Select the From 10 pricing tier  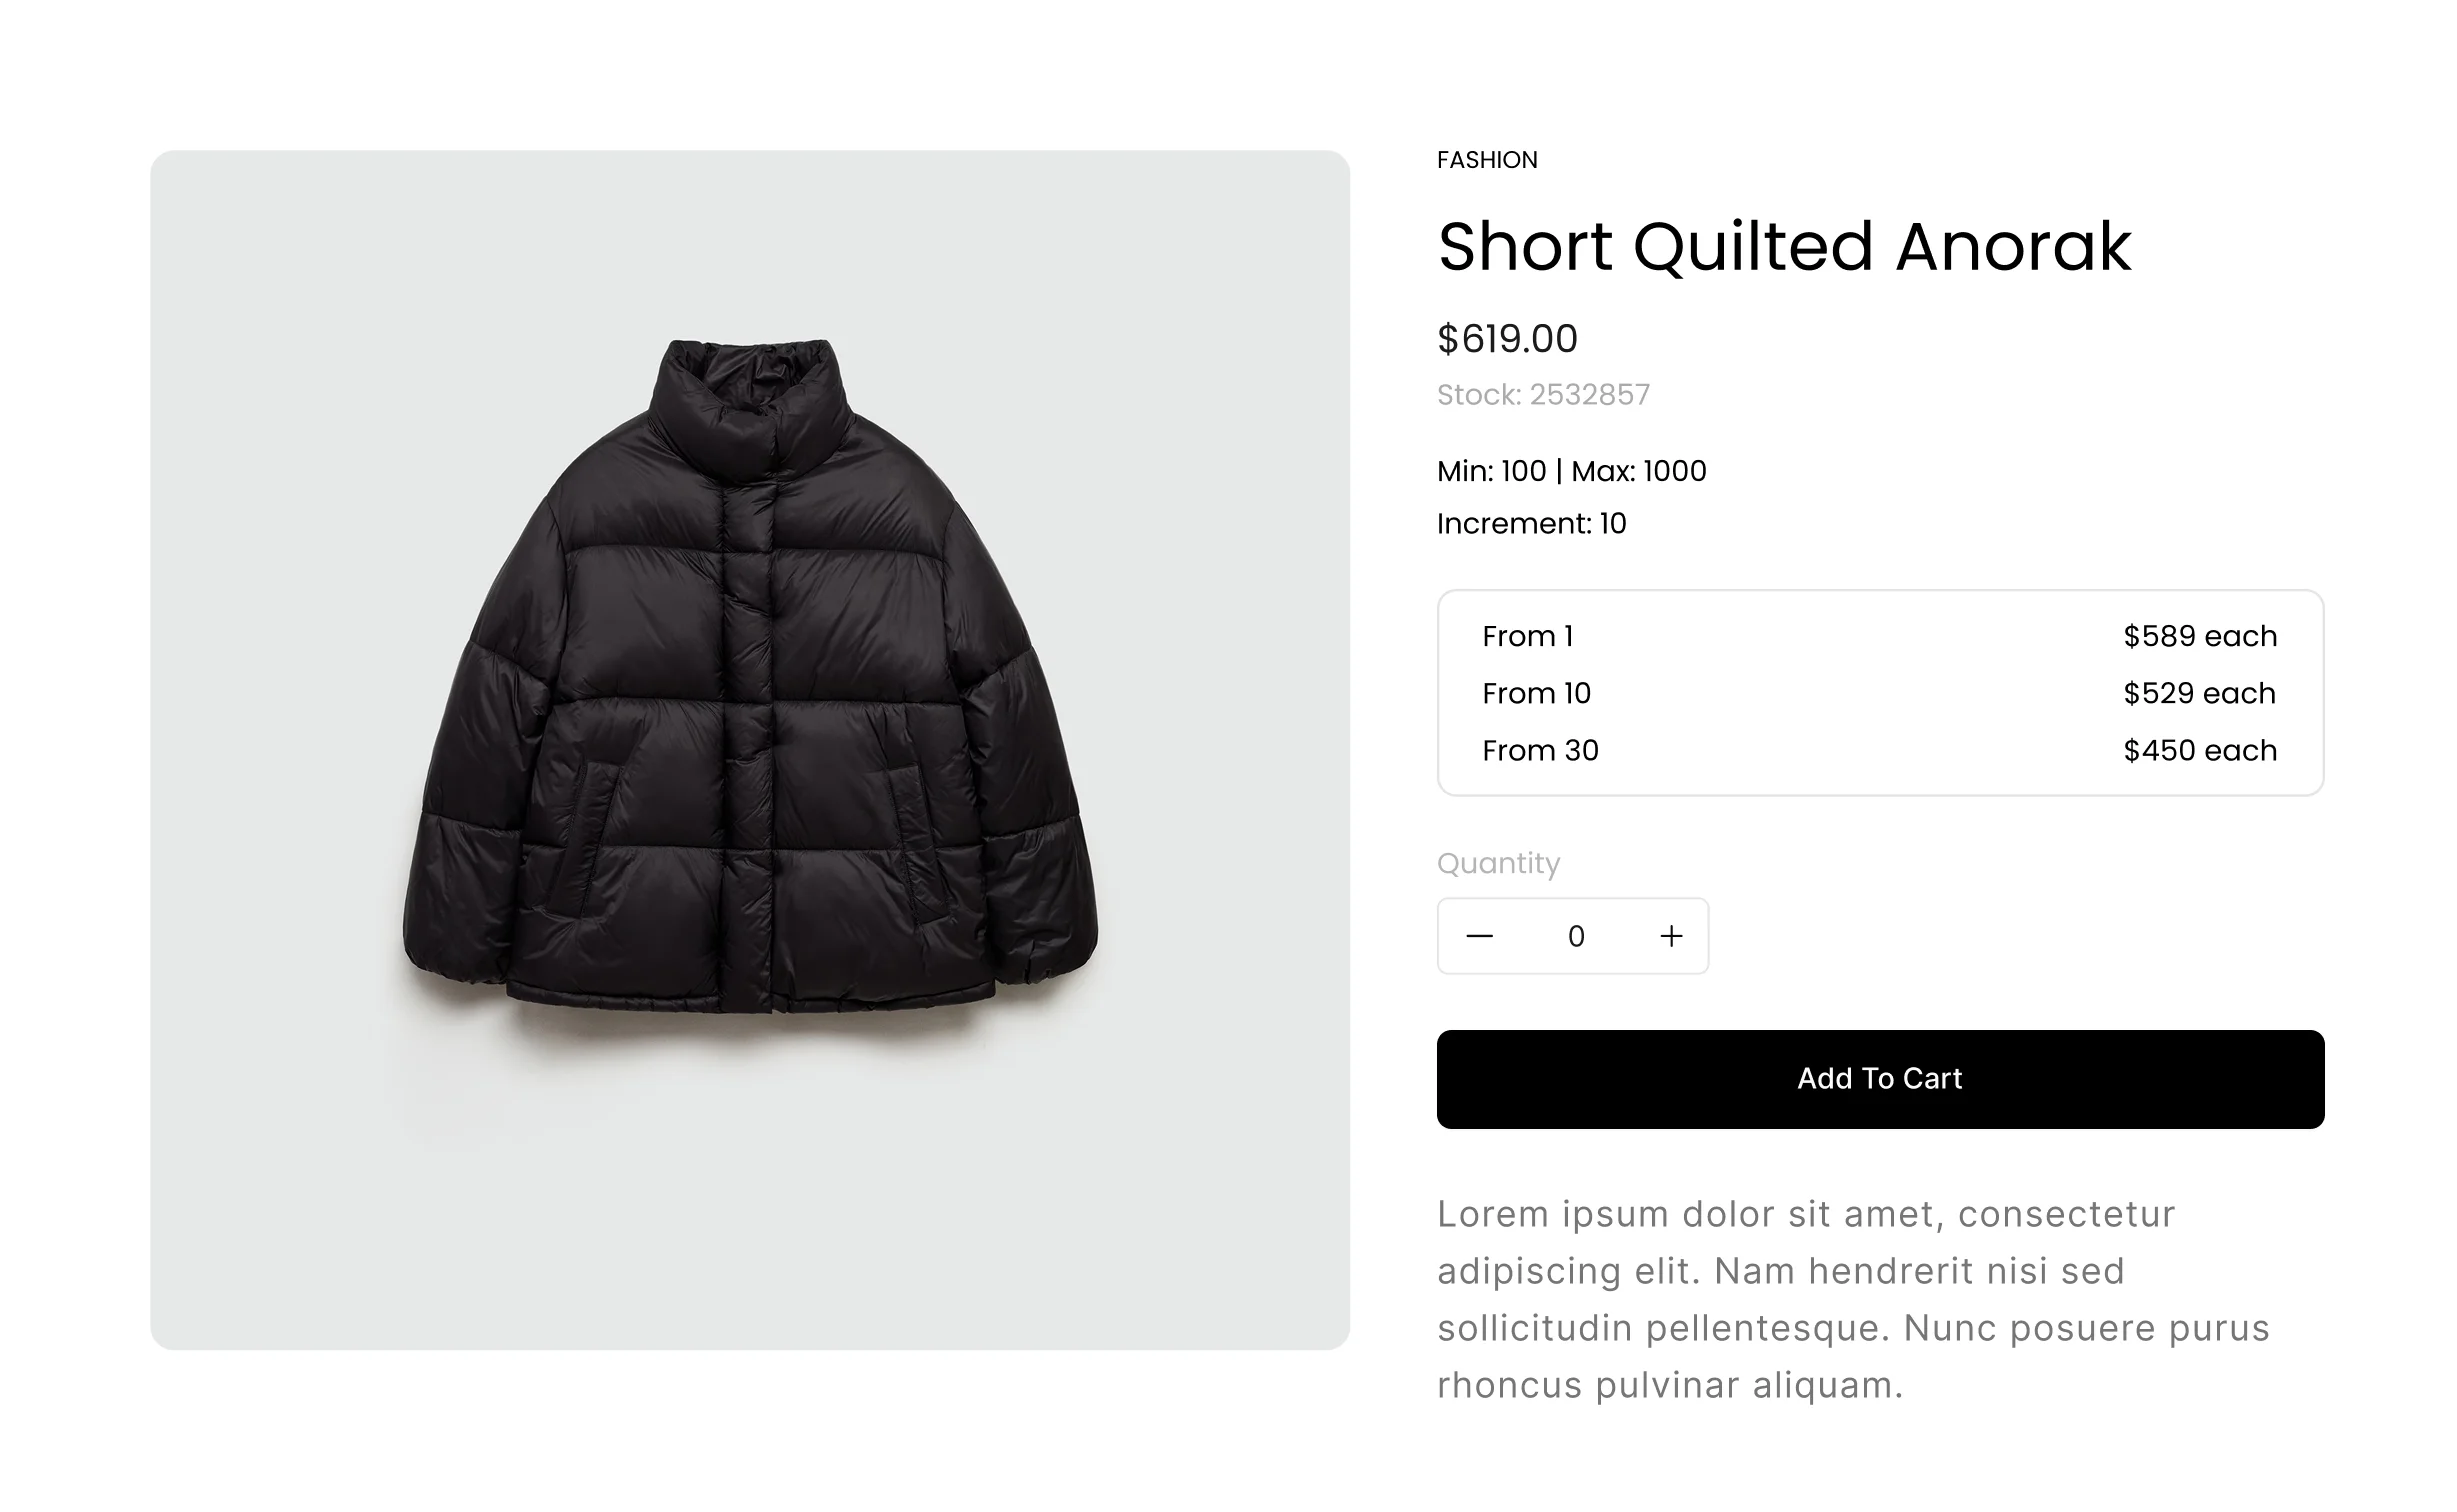[x=1536, y=693]
